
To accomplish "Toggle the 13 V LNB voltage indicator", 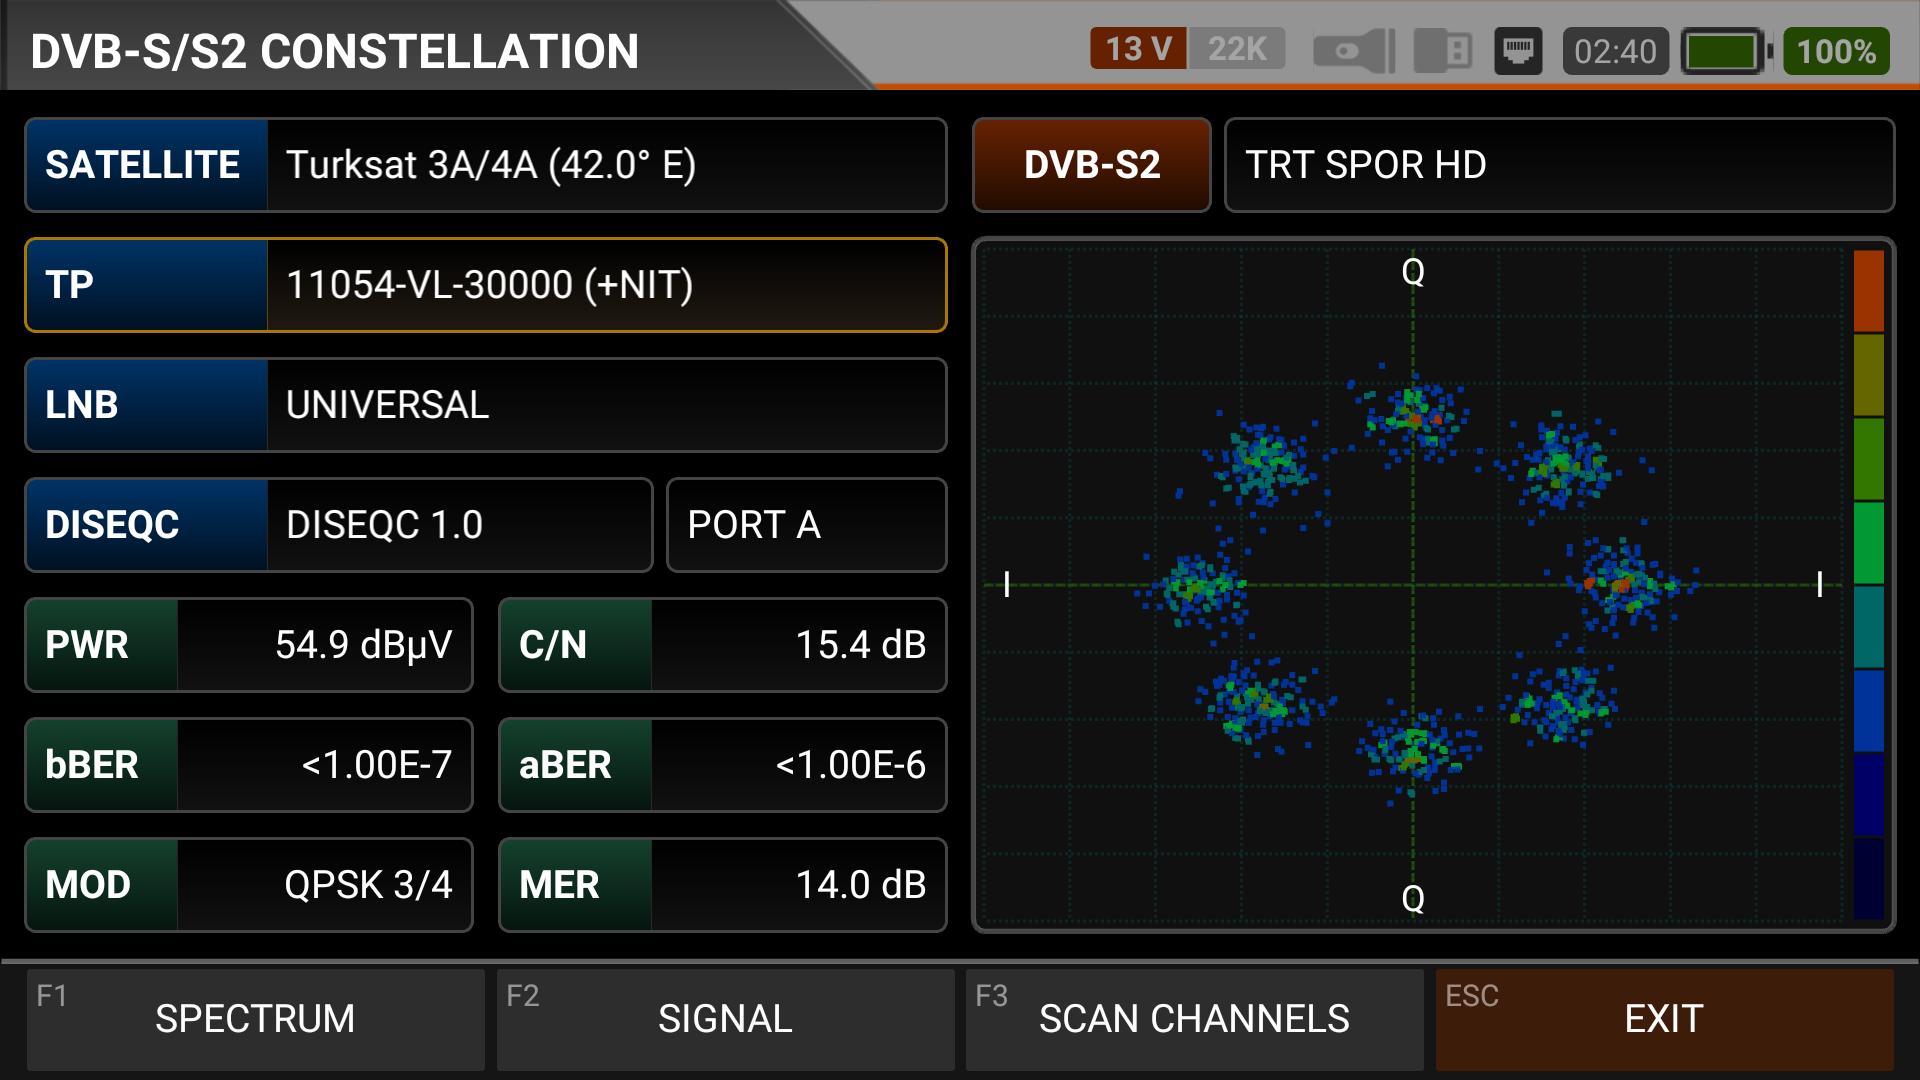I will pyautogui.click(x=1137, y=49).
